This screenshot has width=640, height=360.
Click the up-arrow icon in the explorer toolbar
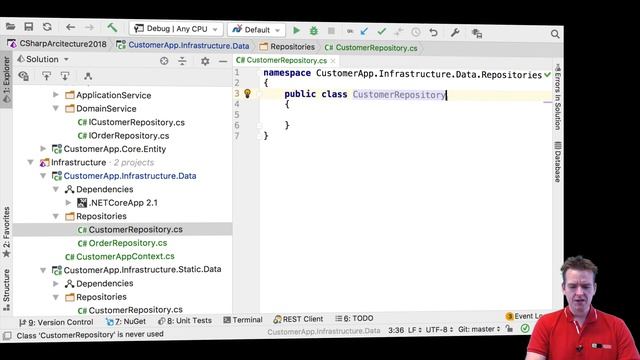(x=47, y=76)
